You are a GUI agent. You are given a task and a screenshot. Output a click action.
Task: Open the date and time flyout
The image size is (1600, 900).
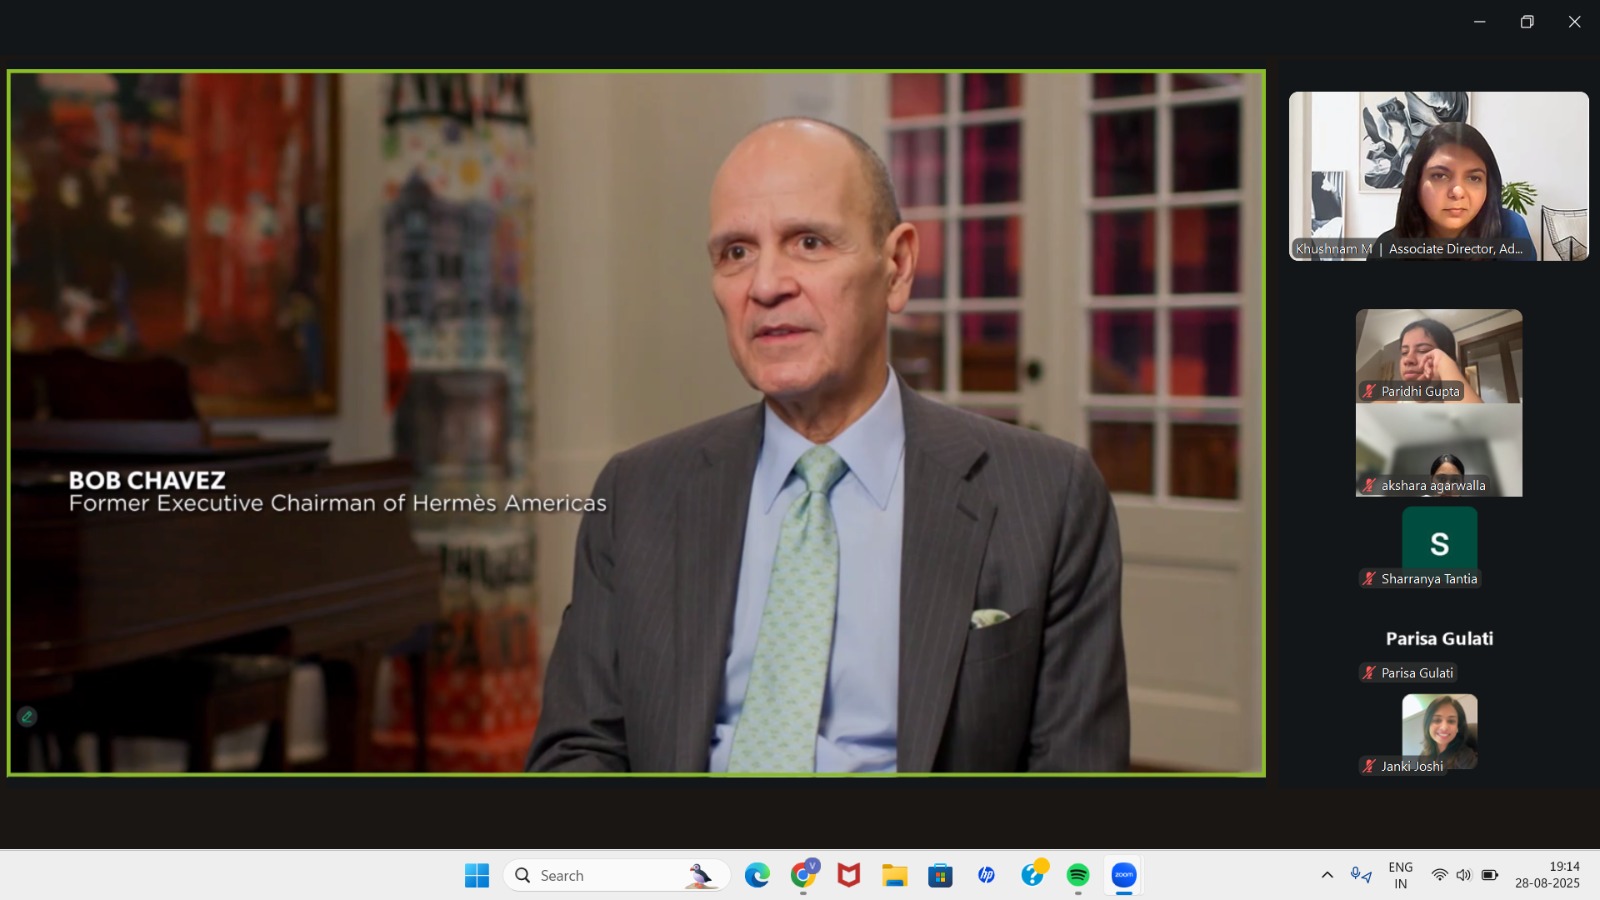coord(1547,875)
